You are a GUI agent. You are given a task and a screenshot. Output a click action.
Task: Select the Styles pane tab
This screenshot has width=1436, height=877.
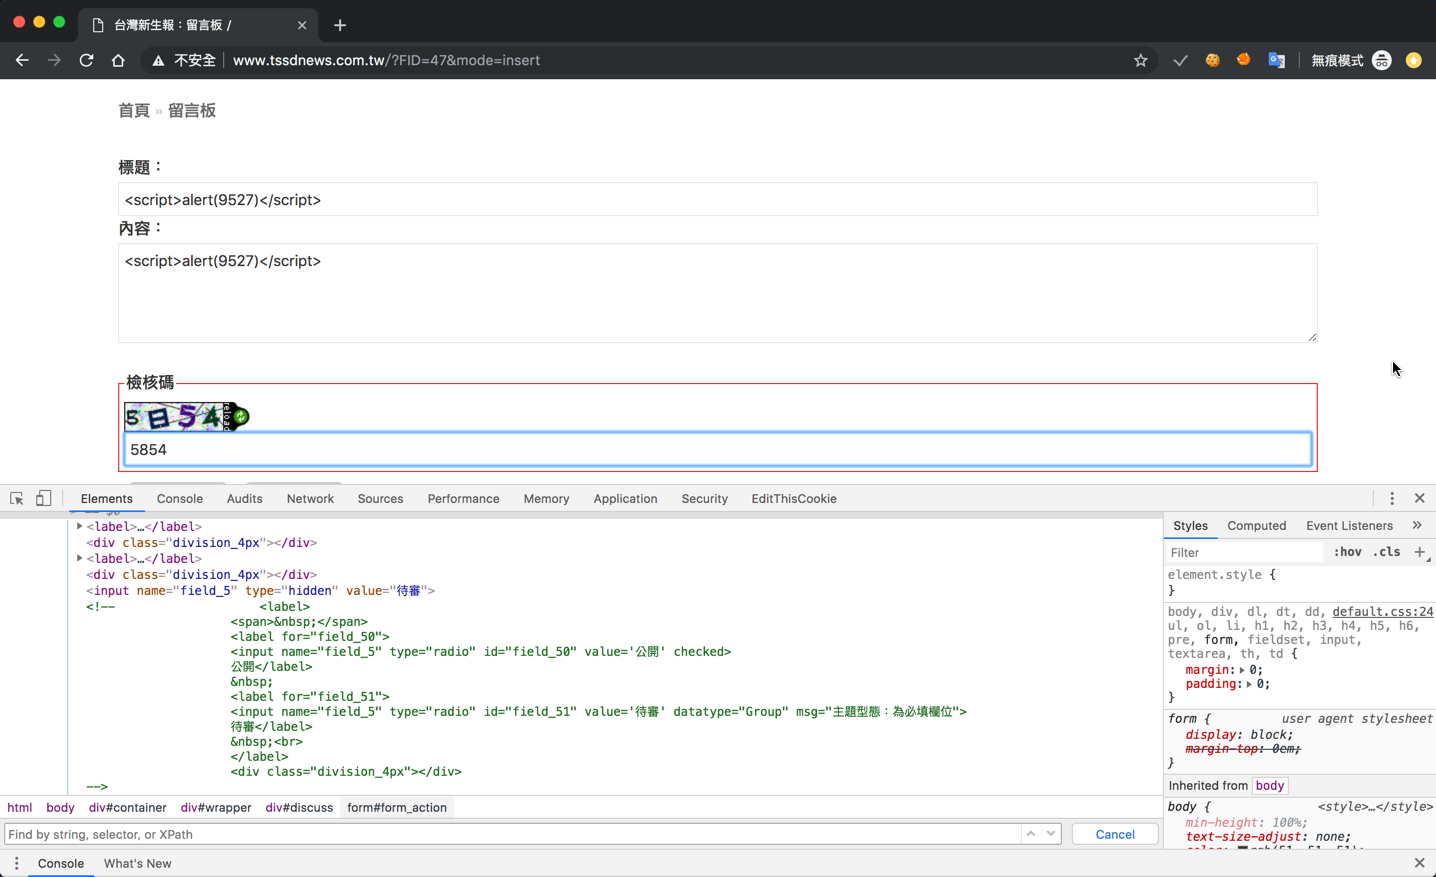coord(1190,526)
